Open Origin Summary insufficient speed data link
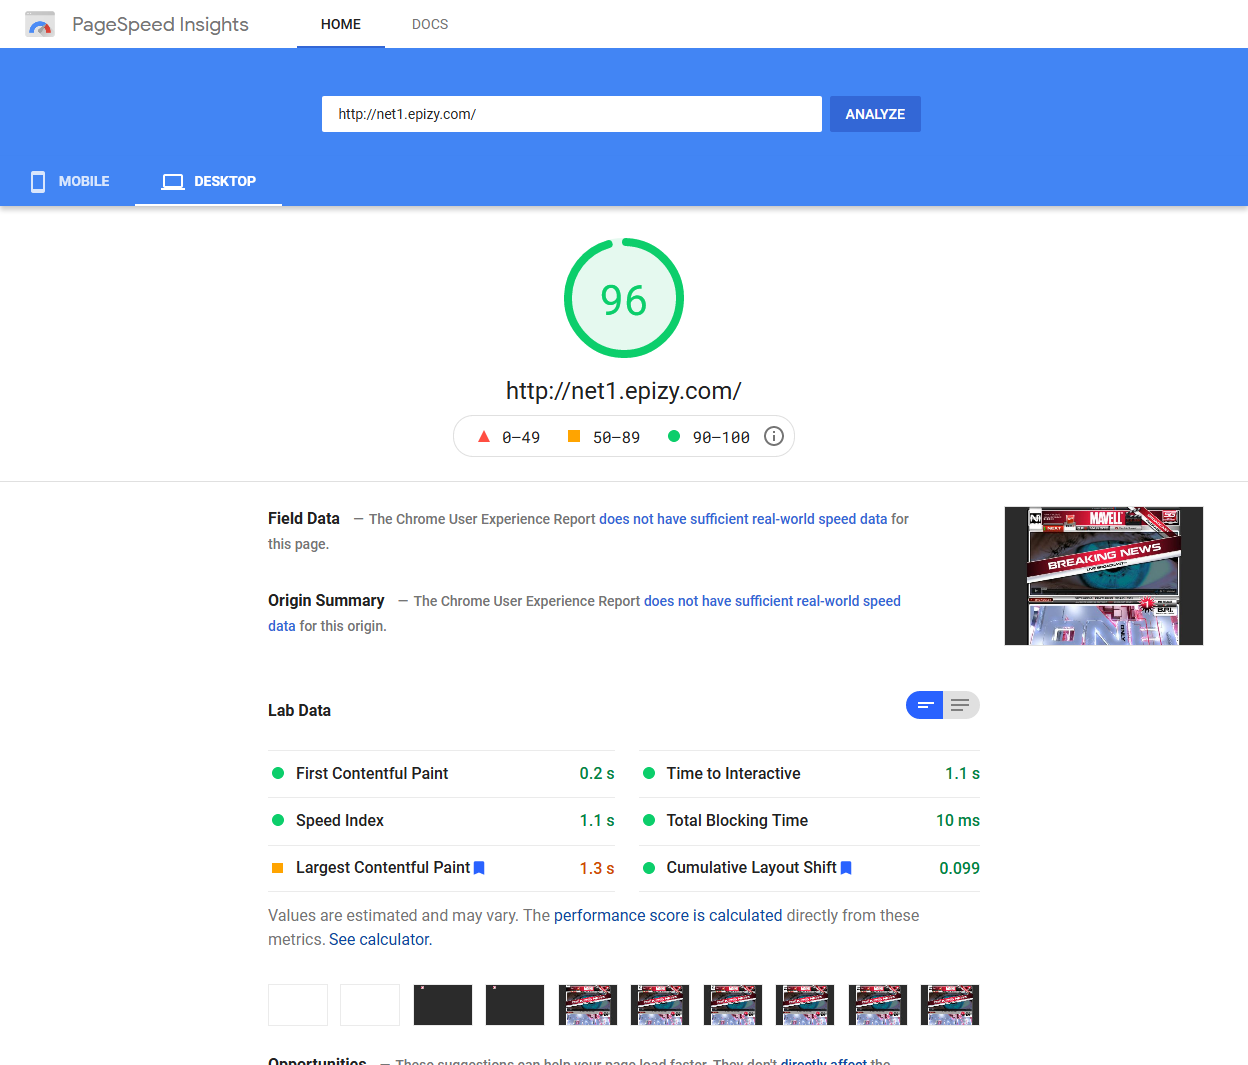The image size is (1248, 1065). pyautogui.click(x=772, y=601)
